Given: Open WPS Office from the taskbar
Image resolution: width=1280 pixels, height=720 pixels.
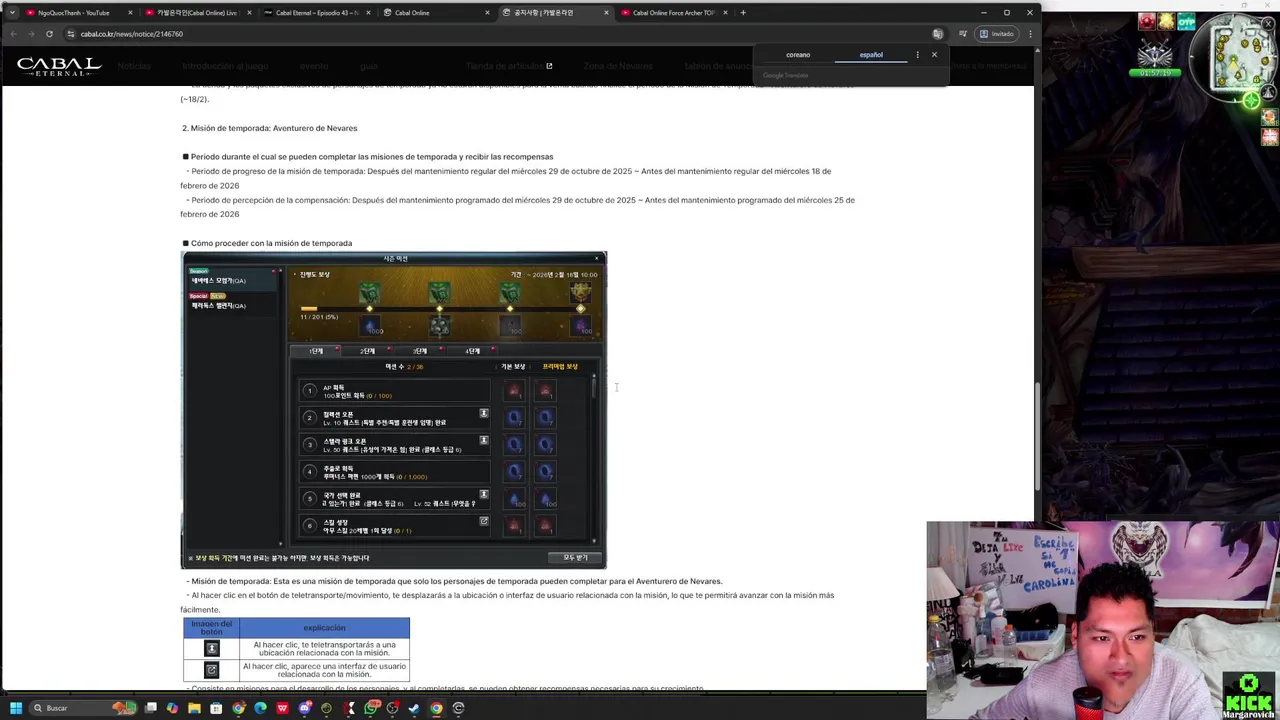Looking at the screenshot, I should (282, 708).
